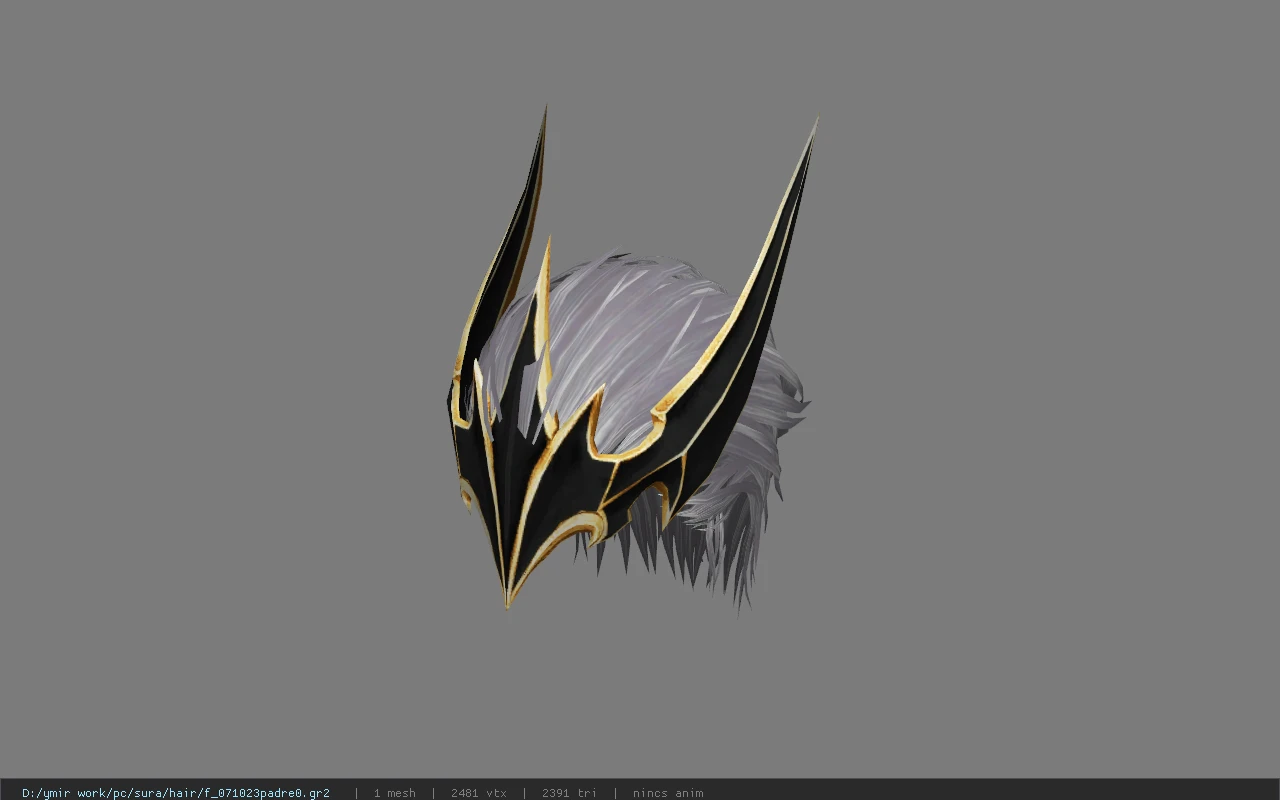The width and height of the screenshot is (1280, 800).
Task: Click the "1 mesh" status bar entry
Action: [394, 793]
